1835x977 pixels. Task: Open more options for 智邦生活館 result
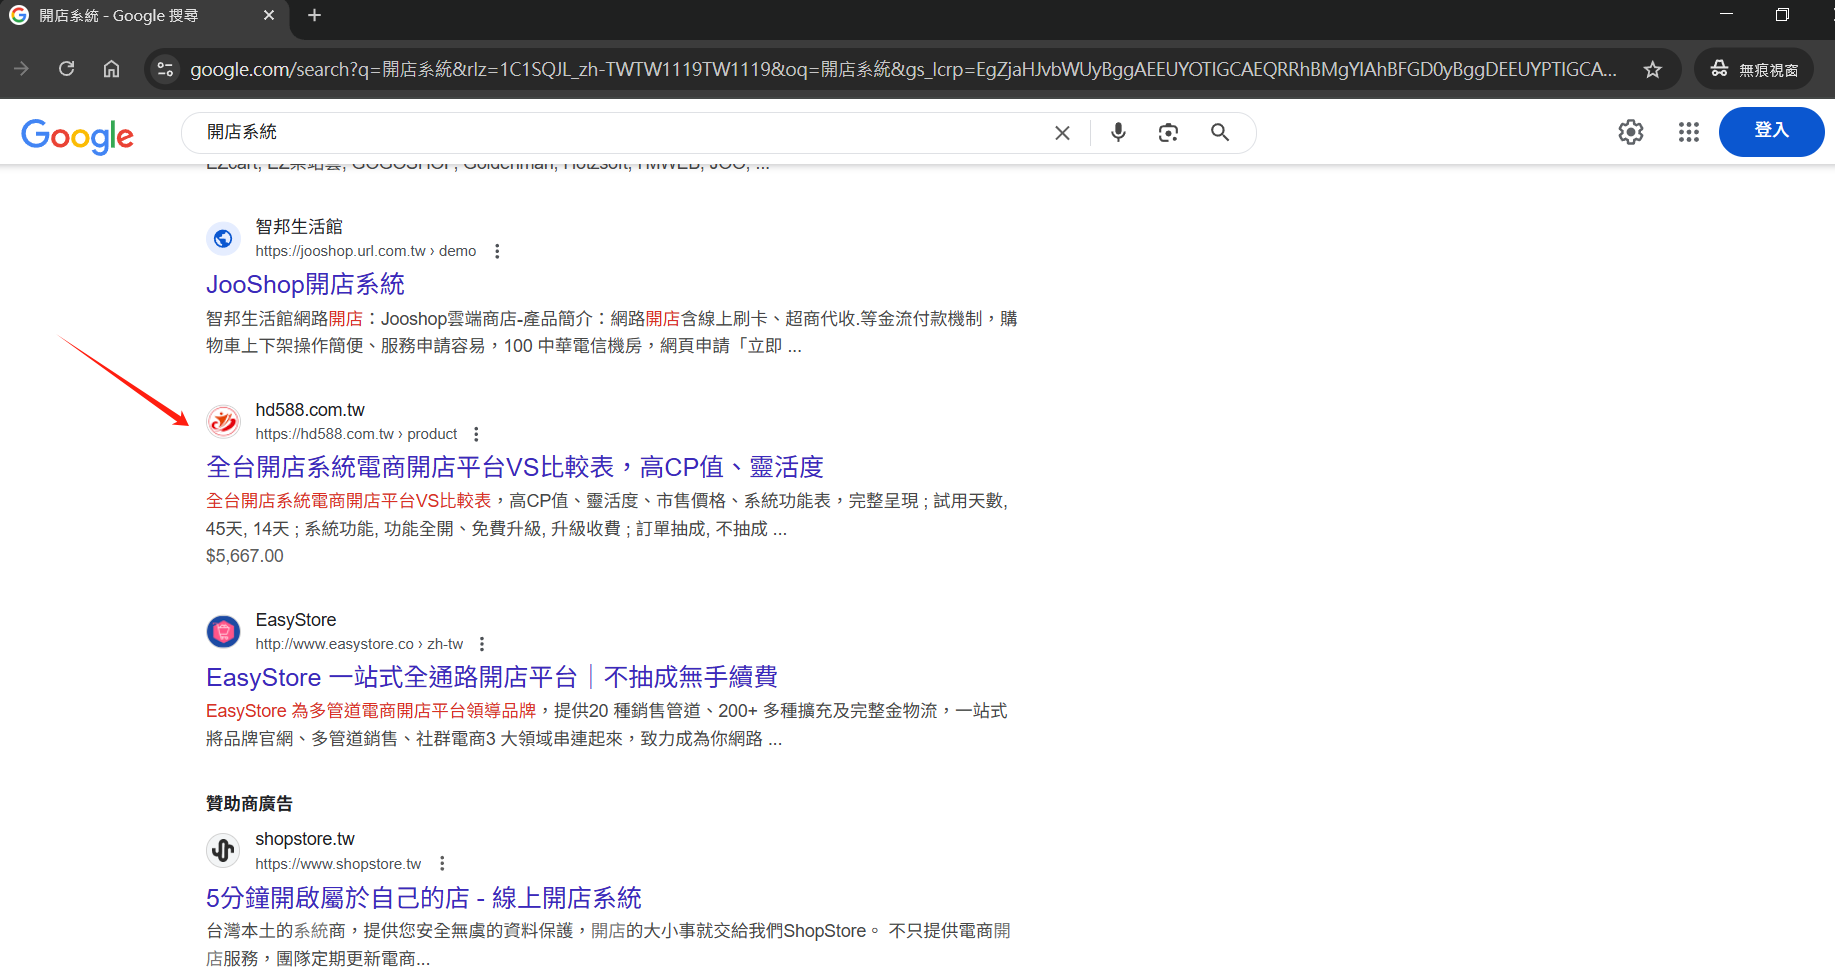[x=497, y=251]
